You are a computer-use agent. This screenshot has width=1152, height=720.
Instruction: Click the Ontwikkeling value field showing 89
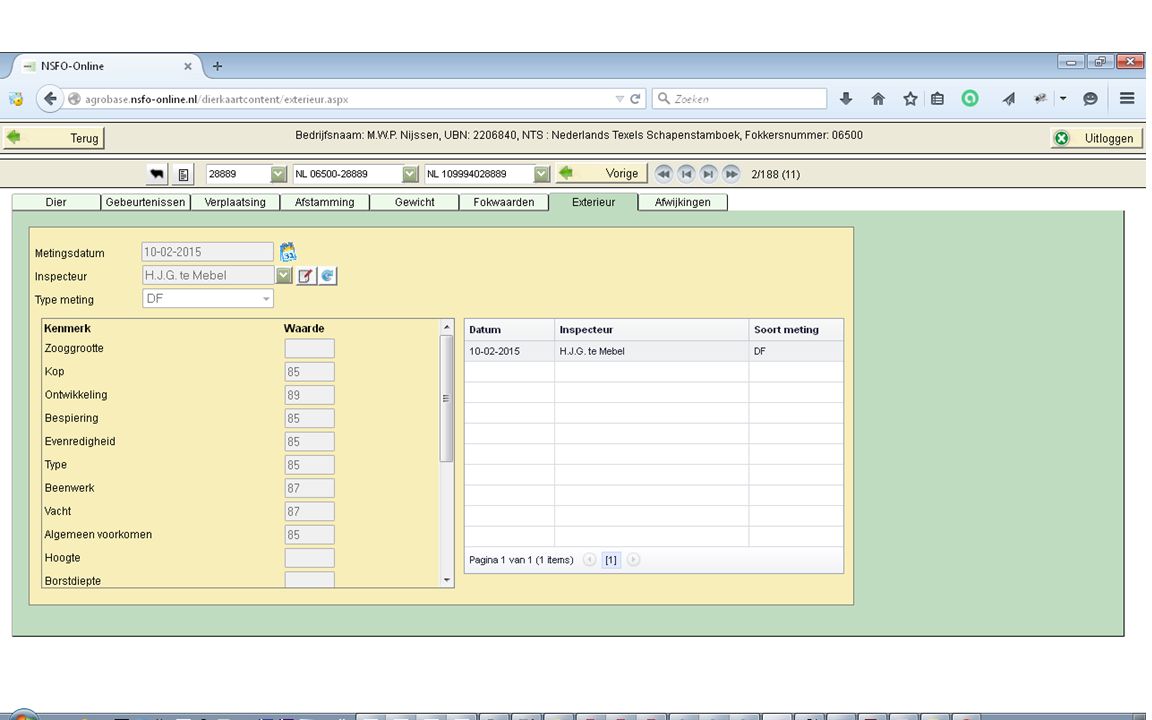309,395
